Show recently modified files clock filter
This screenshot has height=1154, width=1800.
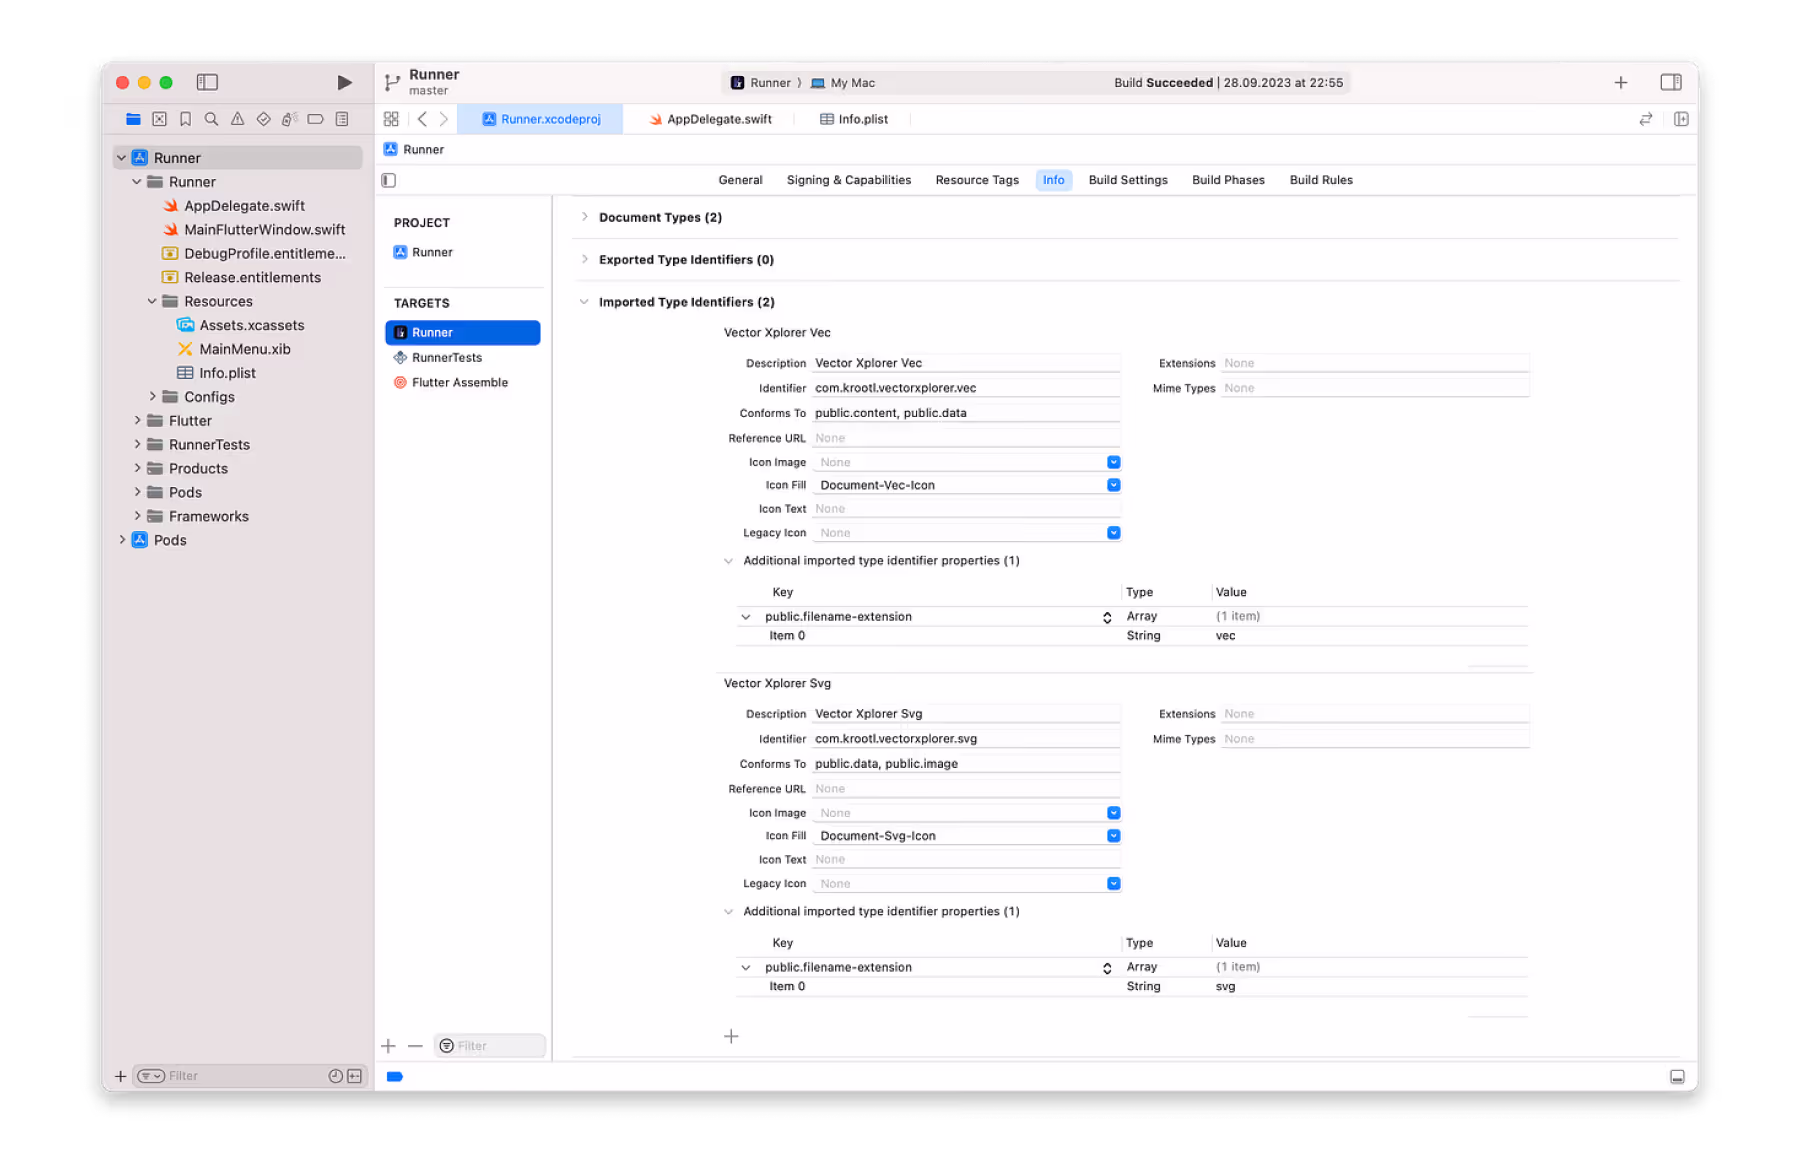(335, 1076)
